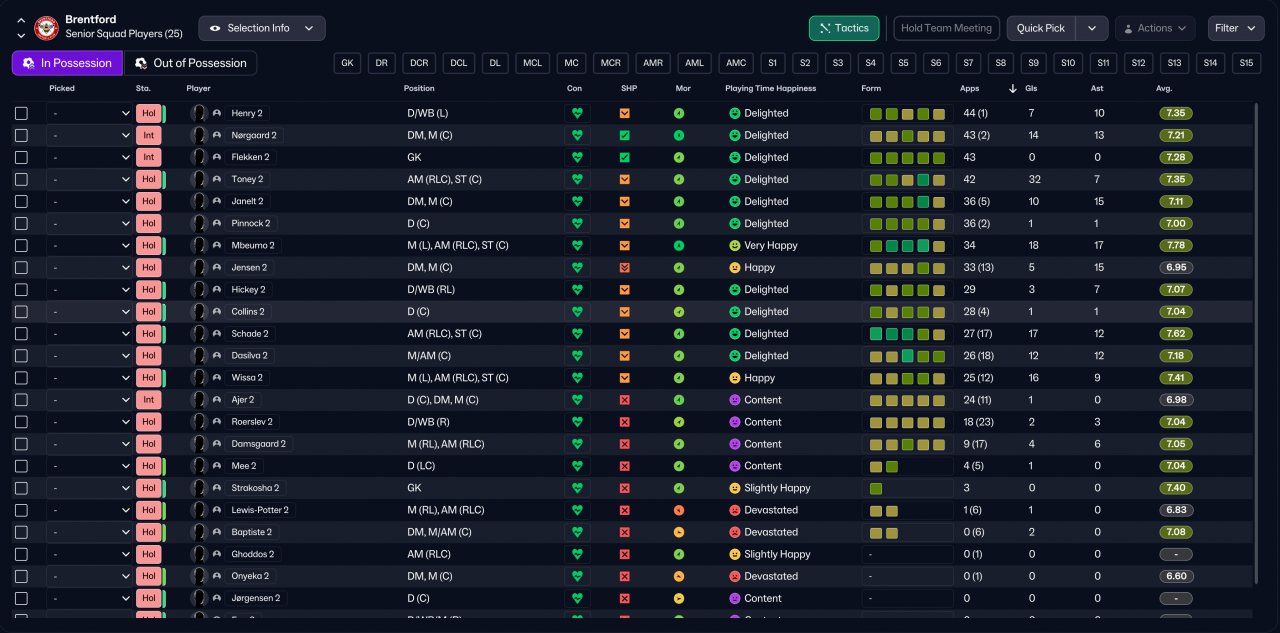Click Mbeumo's form colour squares

click(907, 246)
